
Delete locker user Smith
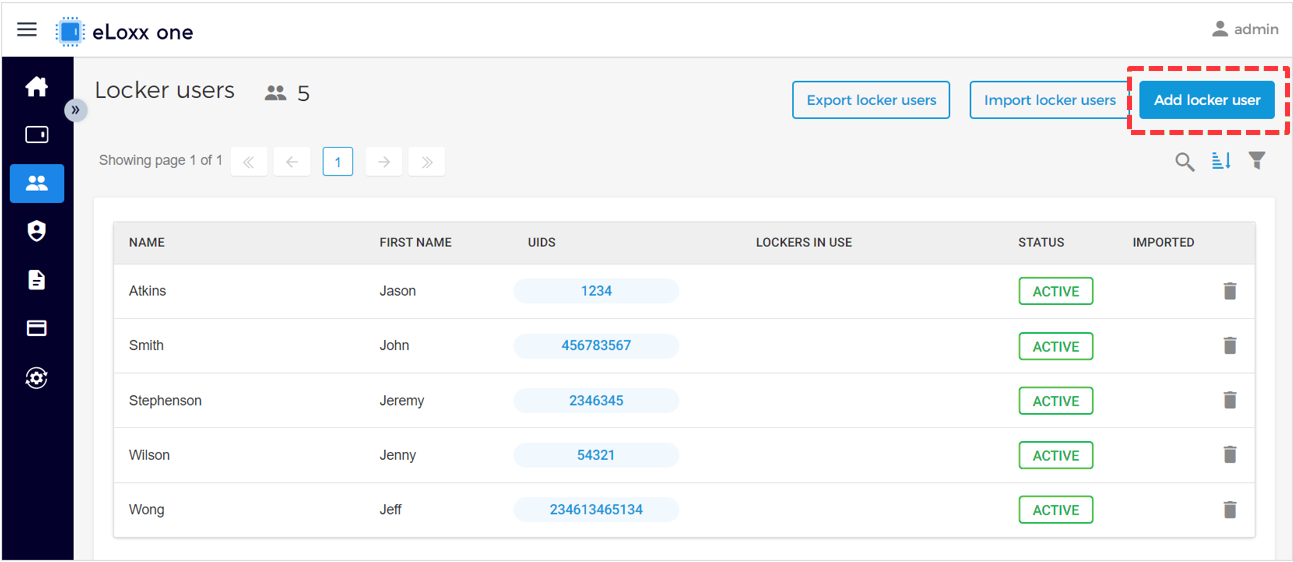point(1230,345)
